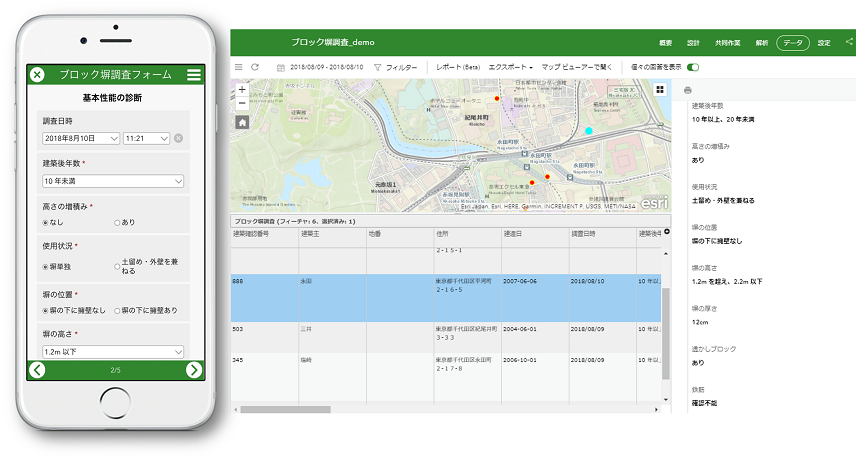Toggle 個々の回答を表示 switch
856x461 pixels.
pyautogui.click(x=693, y=67)
